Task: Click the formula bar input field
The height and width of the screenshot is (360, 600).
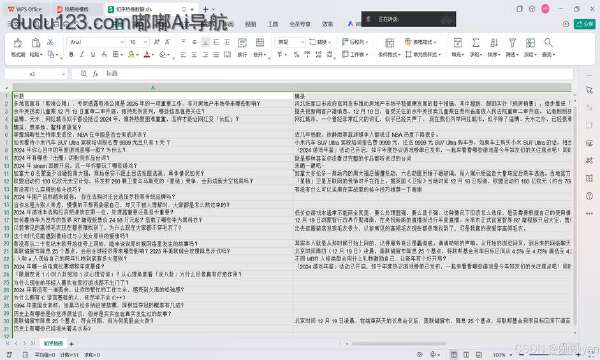Action: point(337,73)
